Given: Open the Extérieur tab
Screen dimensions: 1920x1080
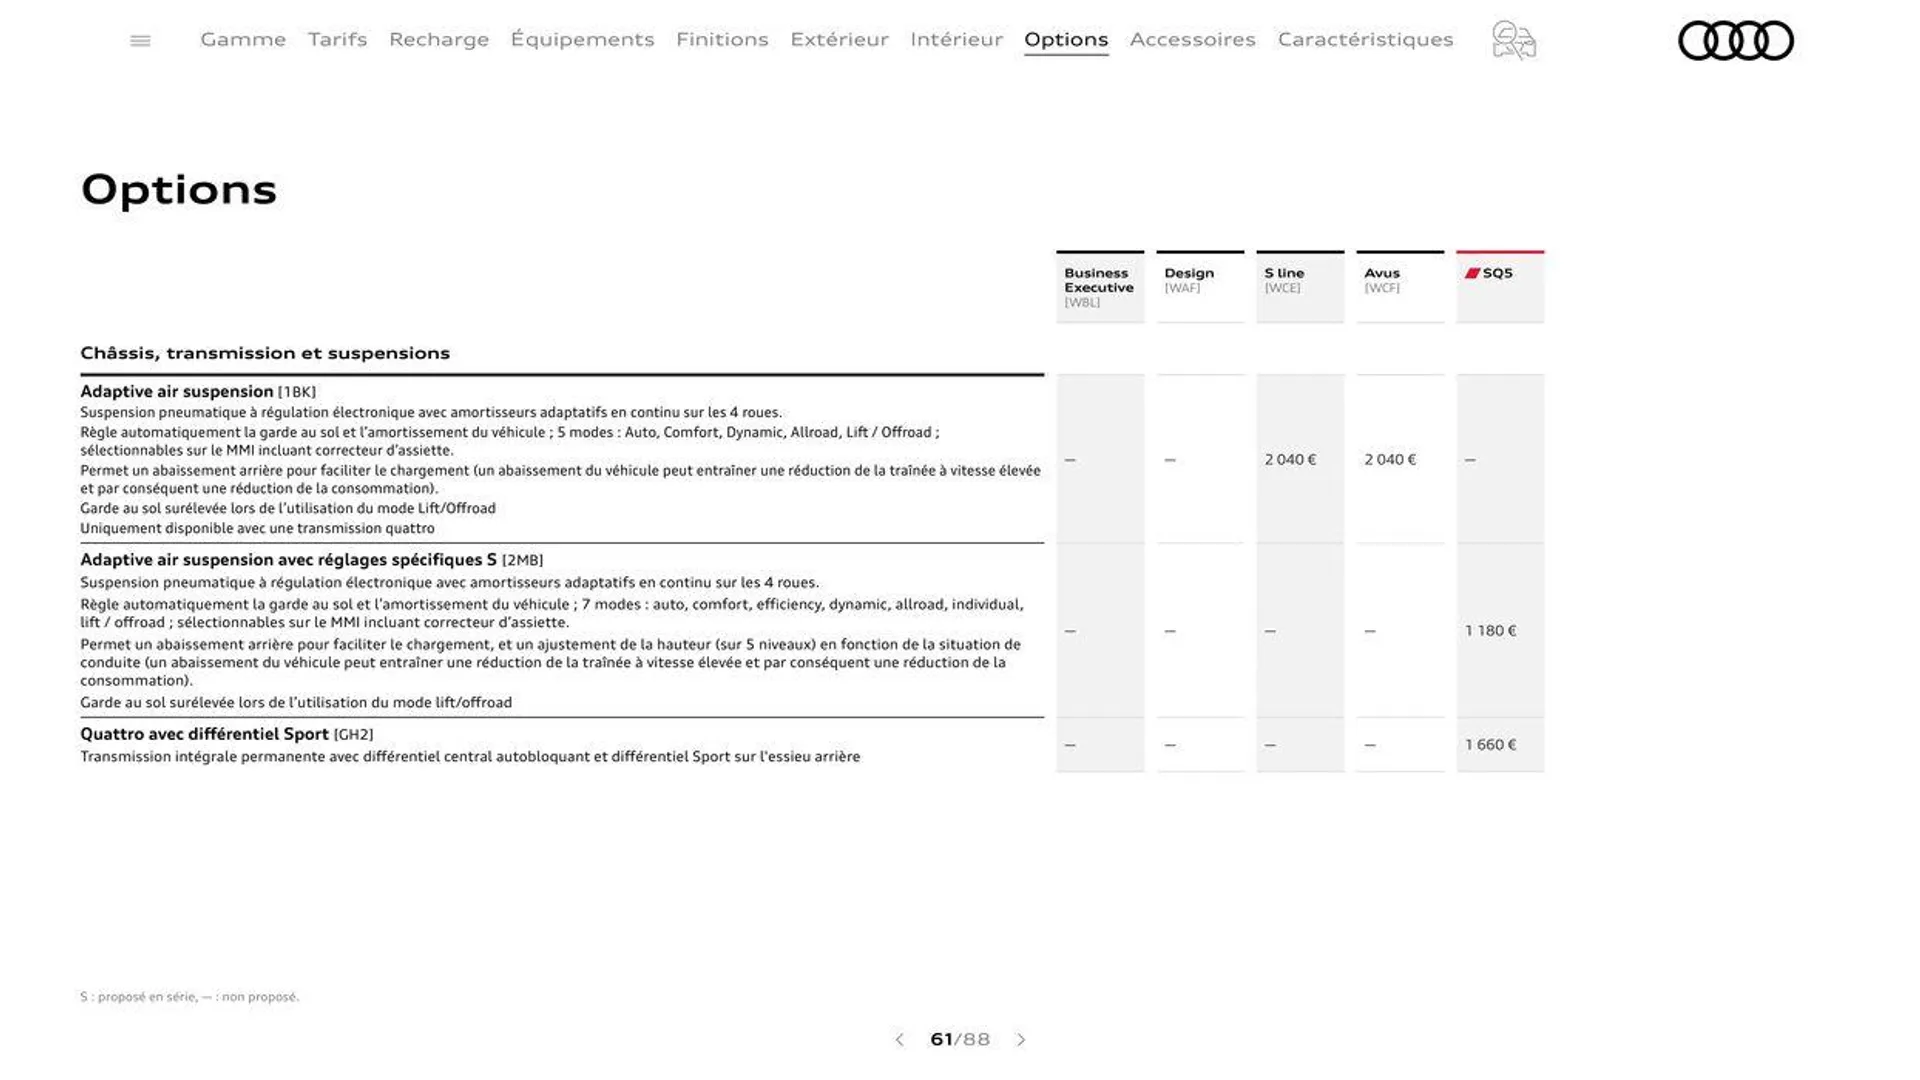Looking at the screenshot, I should [x=839, y=39].
